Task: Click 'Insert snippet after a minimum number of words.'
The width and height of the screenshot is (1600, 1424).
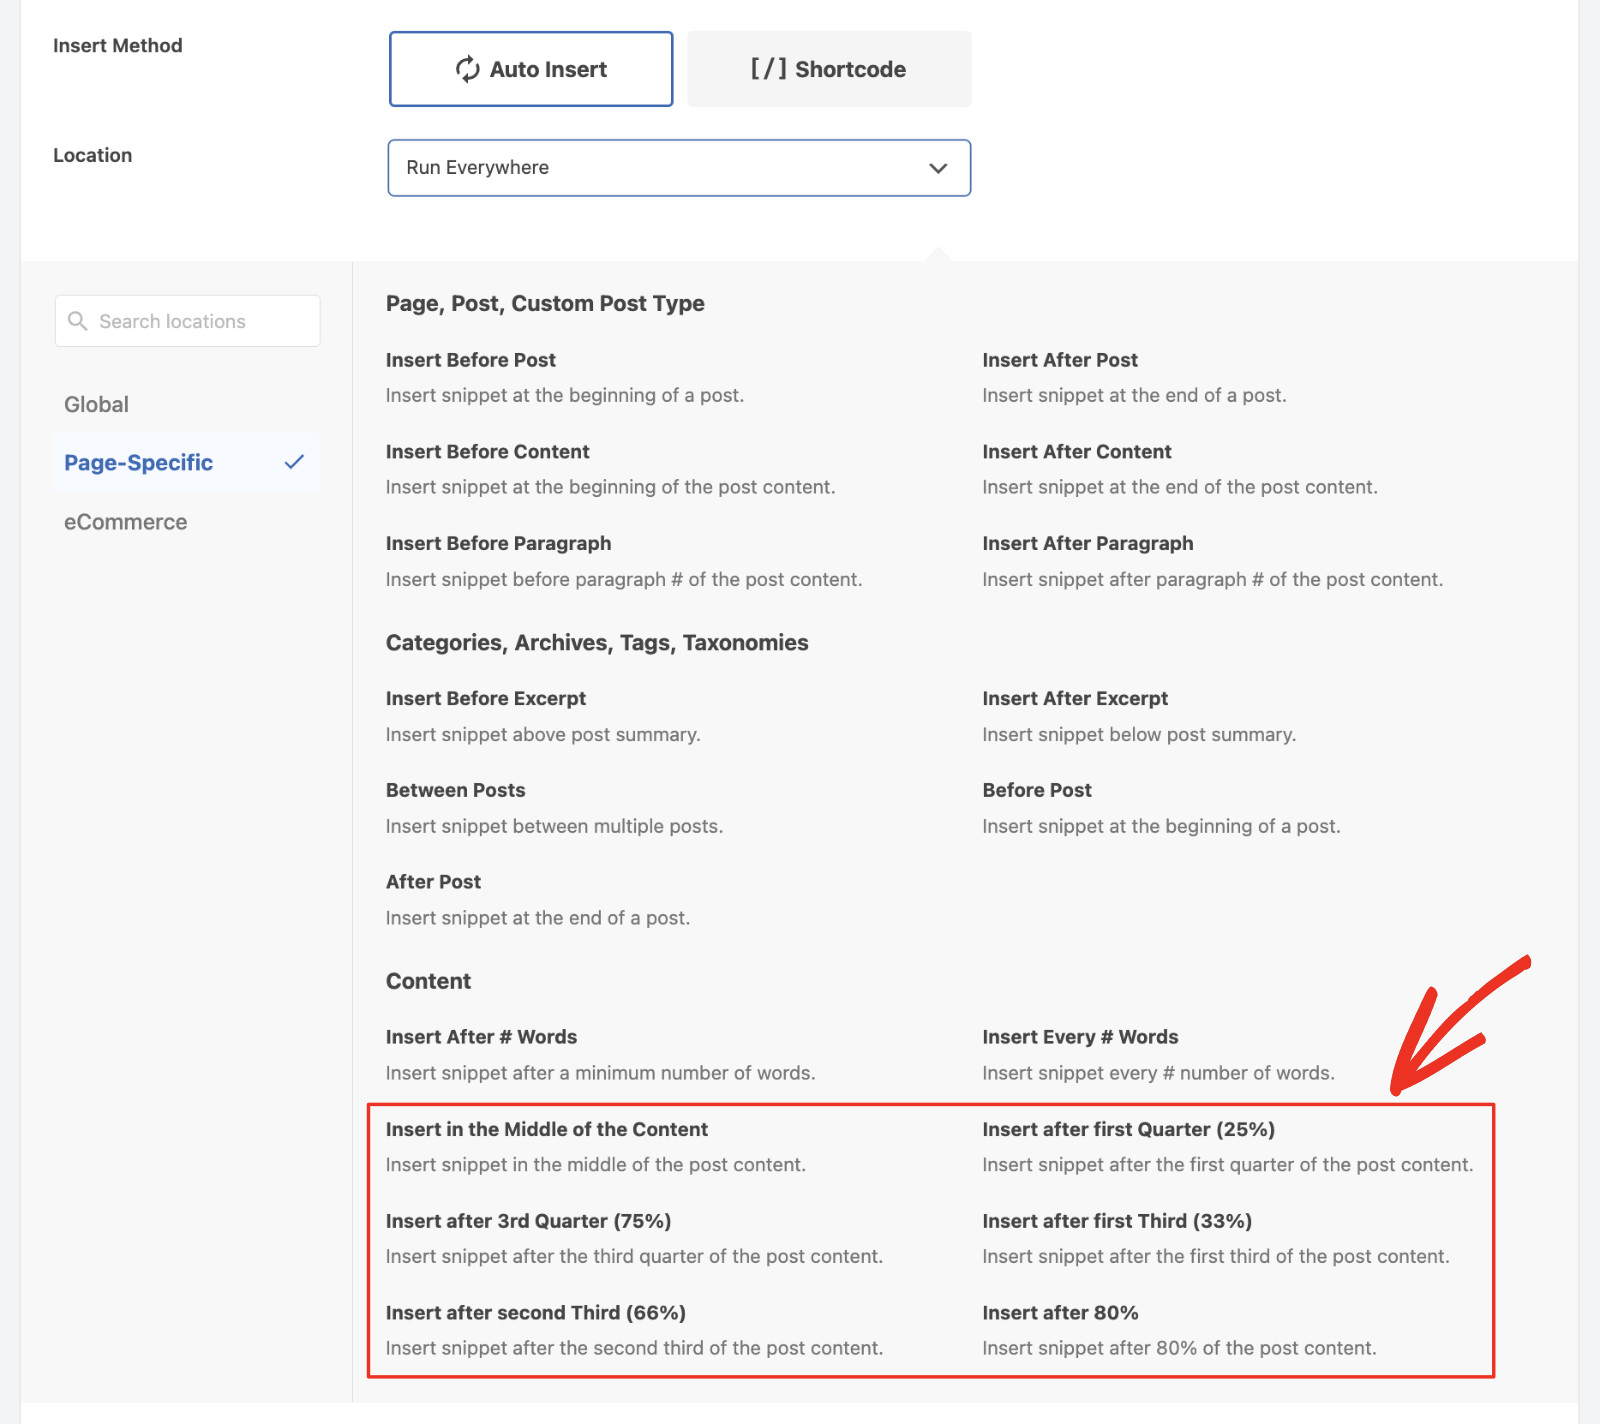Action: (601, 1073)
